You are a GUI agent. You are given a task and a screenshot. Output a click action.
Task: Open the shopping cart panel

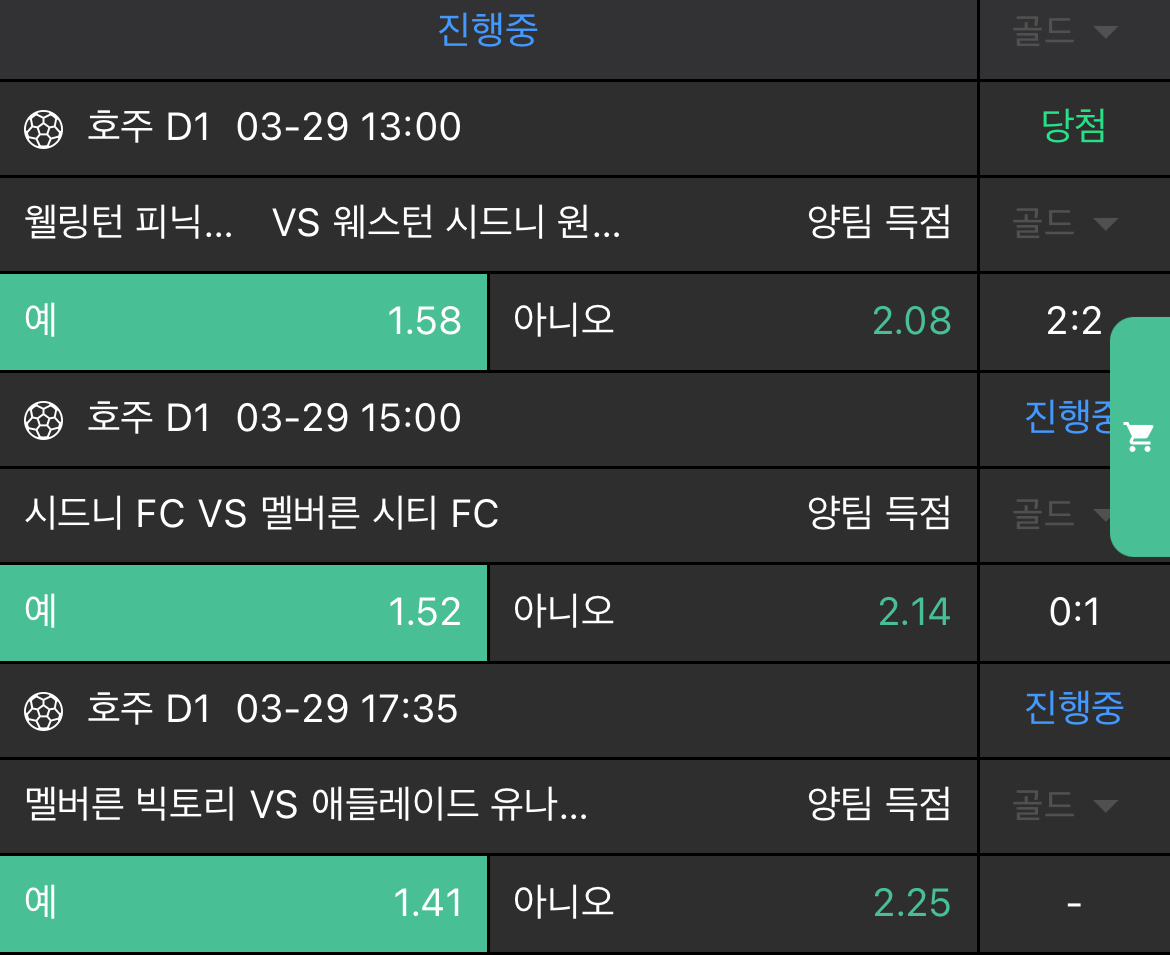pyautogui.click(x=1140, y=437)
